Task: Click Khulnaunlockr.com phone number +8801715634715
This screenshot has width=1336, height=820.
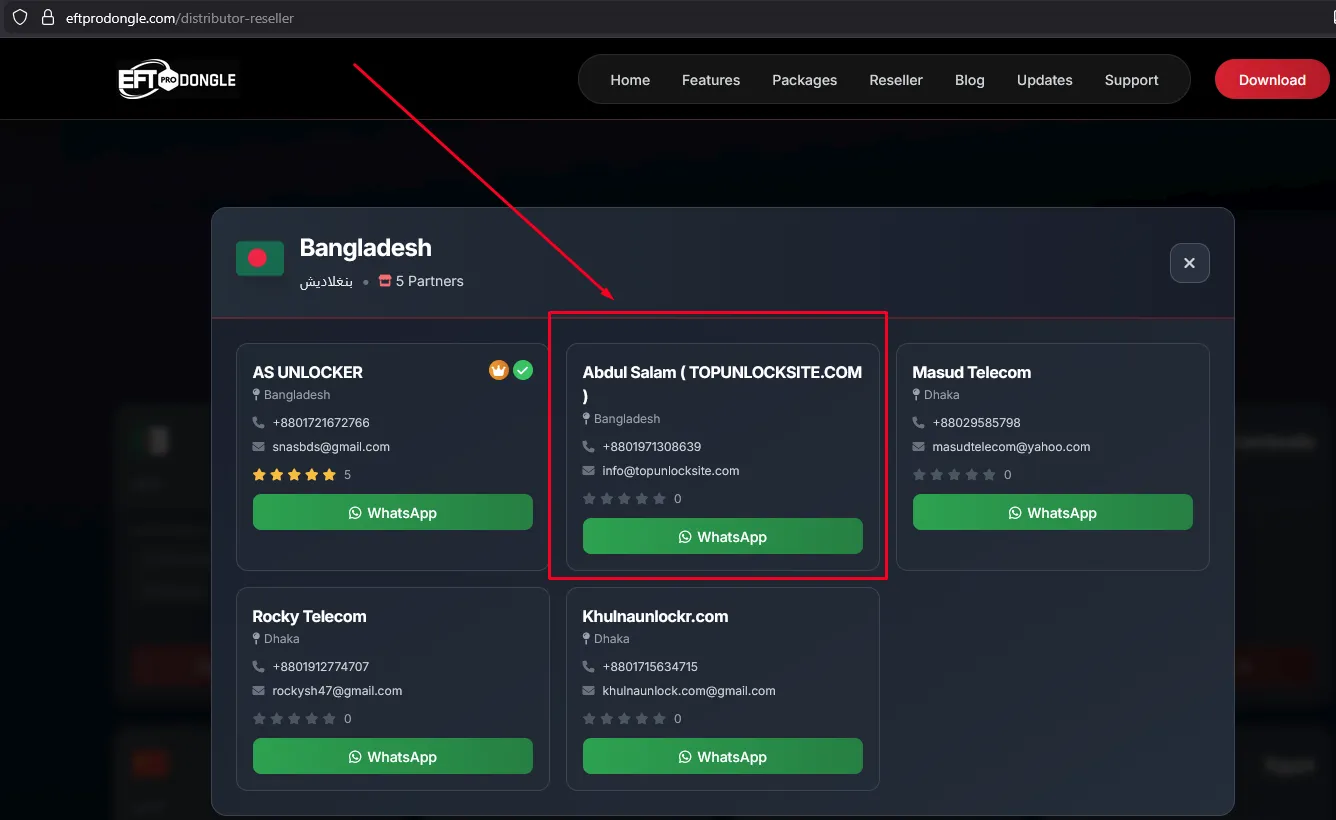Action: click(649, 667)
